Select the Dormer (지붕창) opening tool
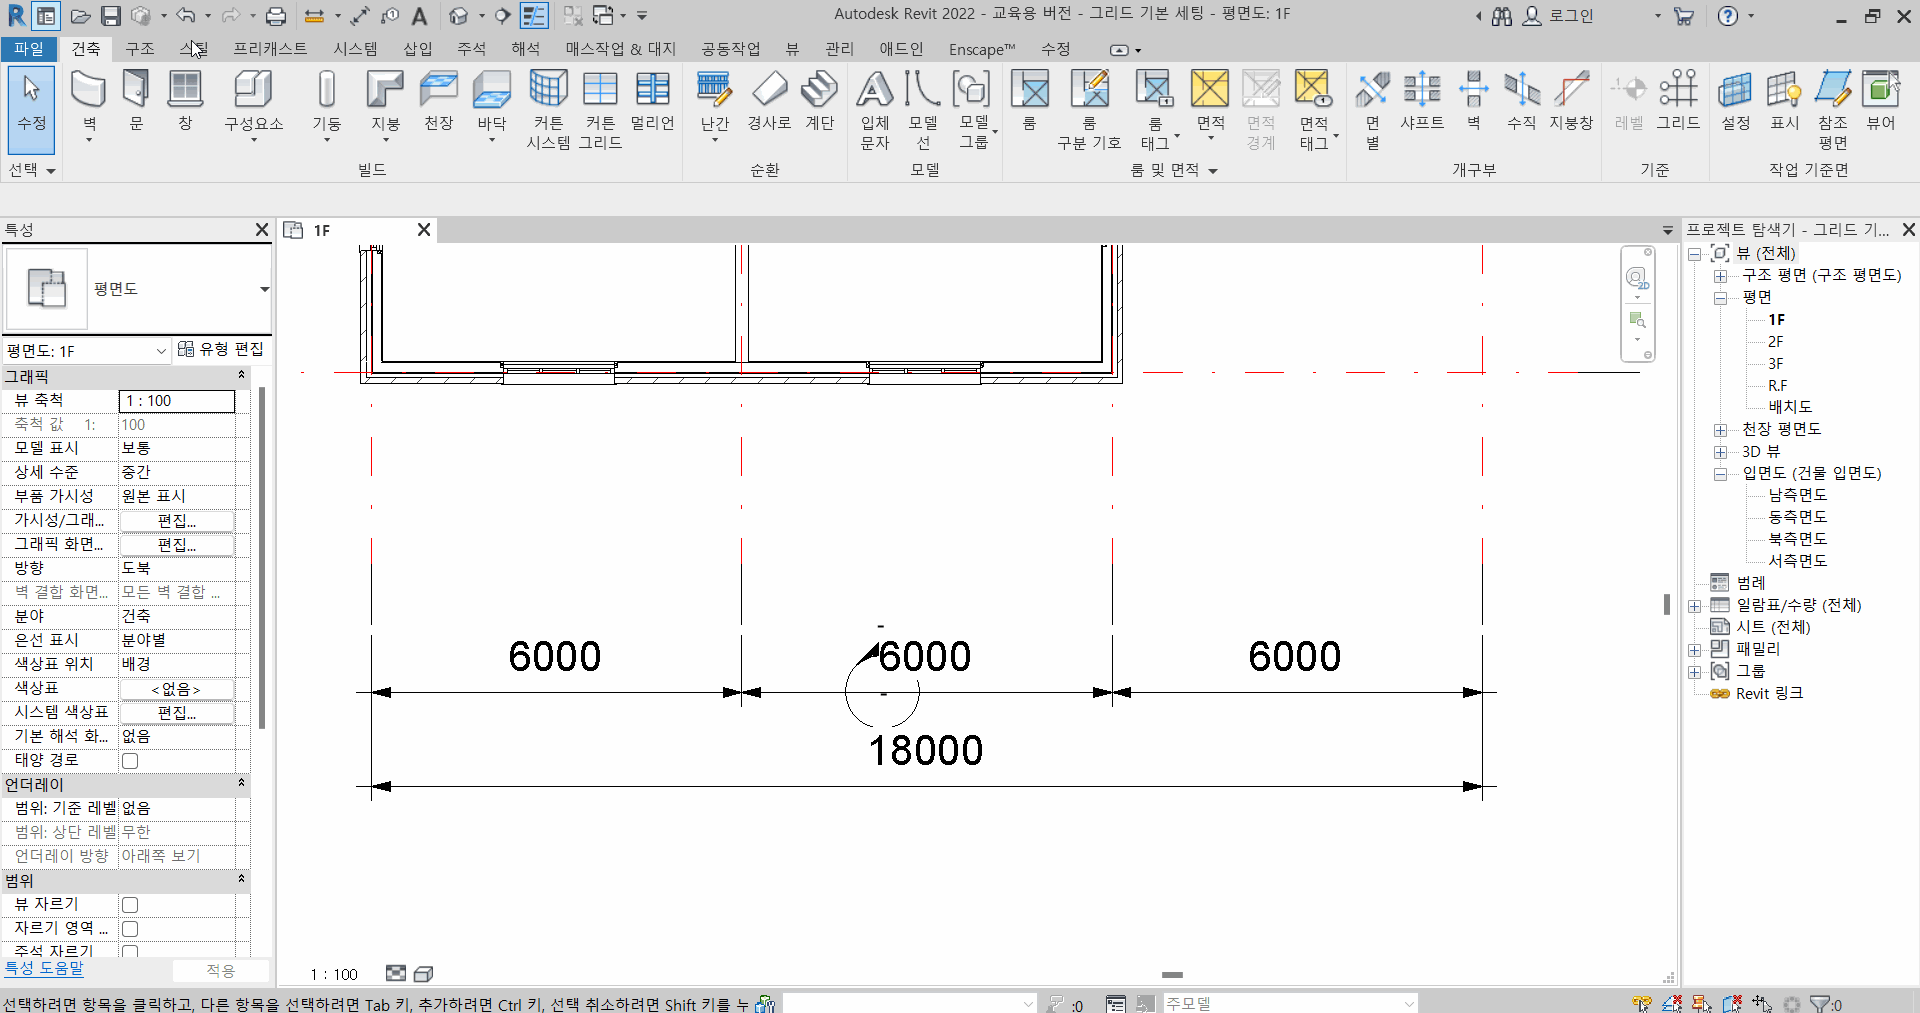 click(x=1570, y=101)
